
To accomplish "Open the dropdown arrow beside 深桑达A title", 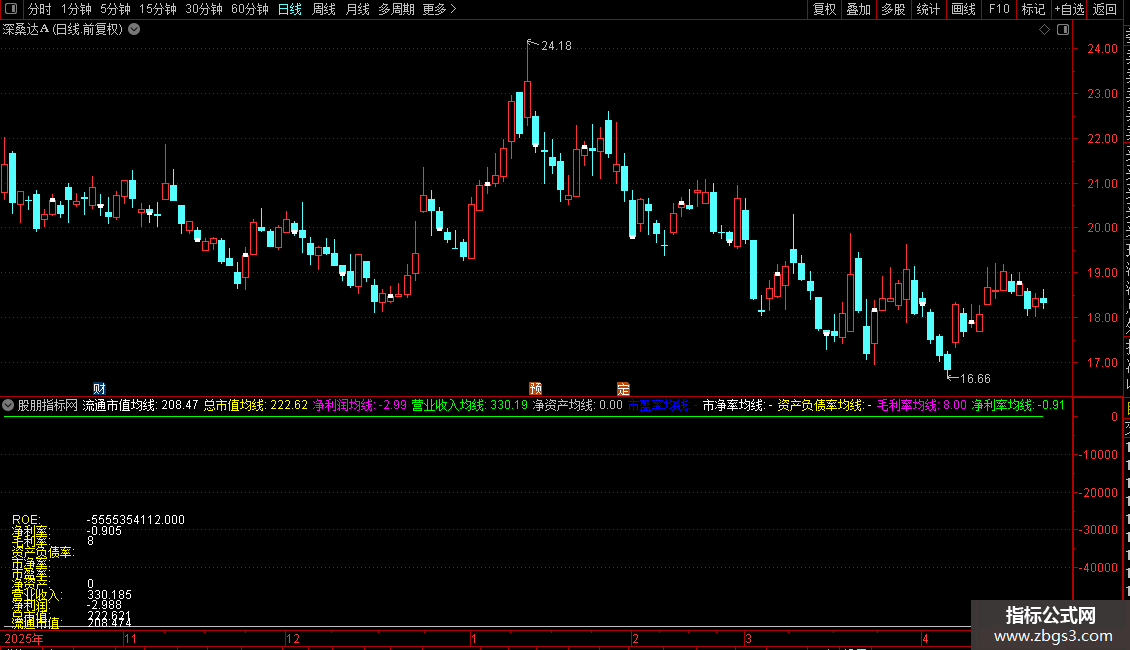I will tap(134, 30).
